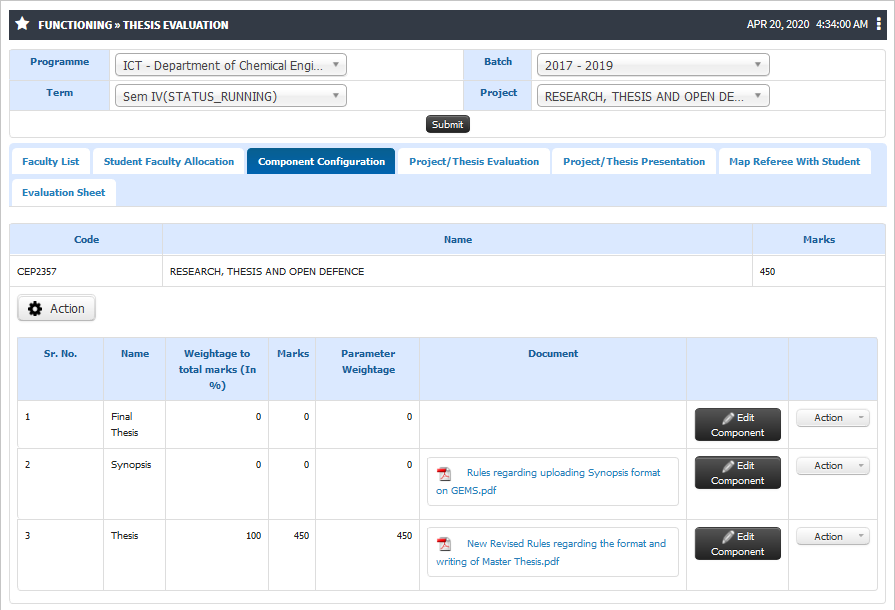Expand Action dropdown for Final Thesis row
This screenshot has height=610, width=895.
click(833, 418)
